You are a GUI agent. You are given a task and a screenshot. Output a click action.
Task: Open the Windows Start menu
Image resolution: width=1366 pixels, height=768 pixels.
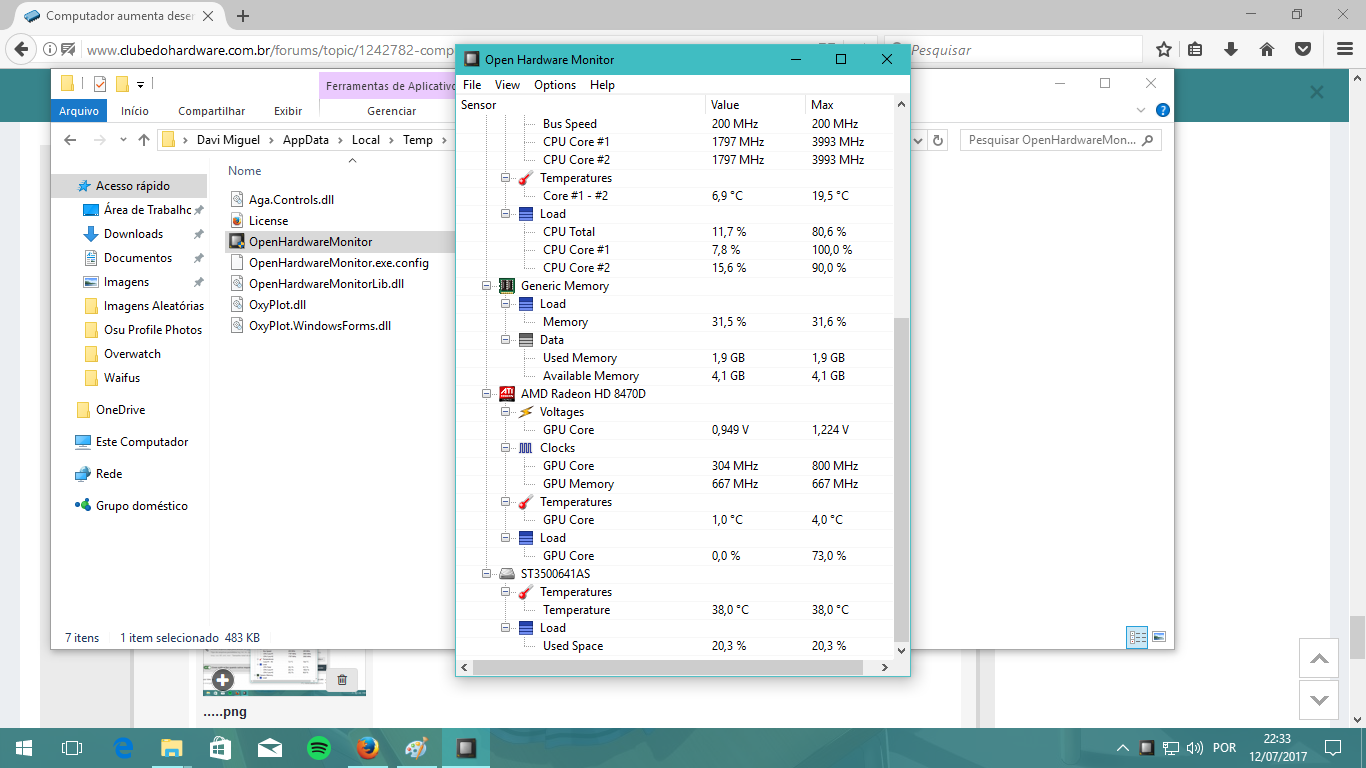pyautogui.click(x=24, y=748)
